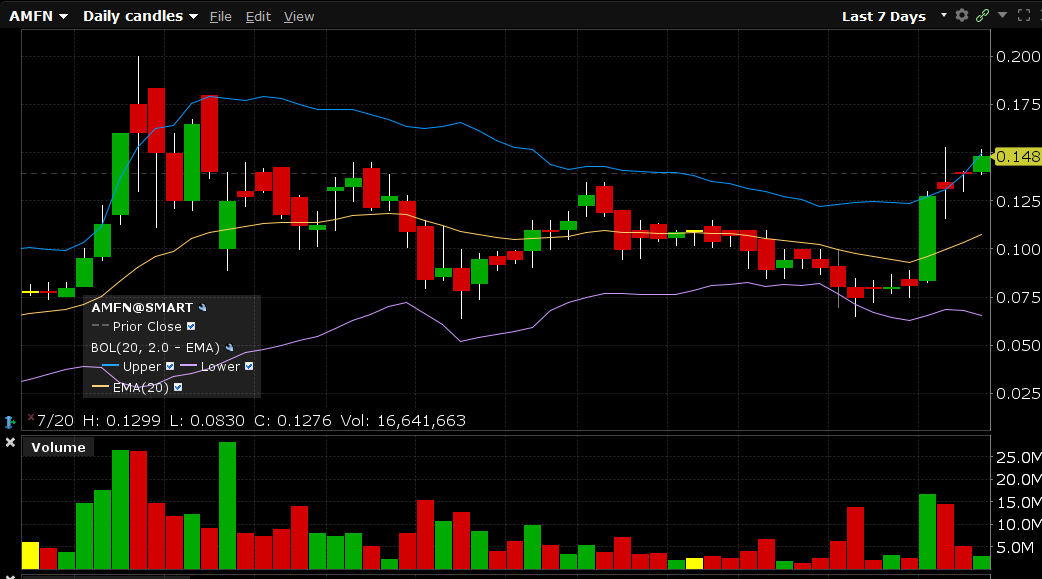The height and width of the screenshot is (579, 1042).
Task: Click the green chain link grouping icon
Action: point(982,15)
